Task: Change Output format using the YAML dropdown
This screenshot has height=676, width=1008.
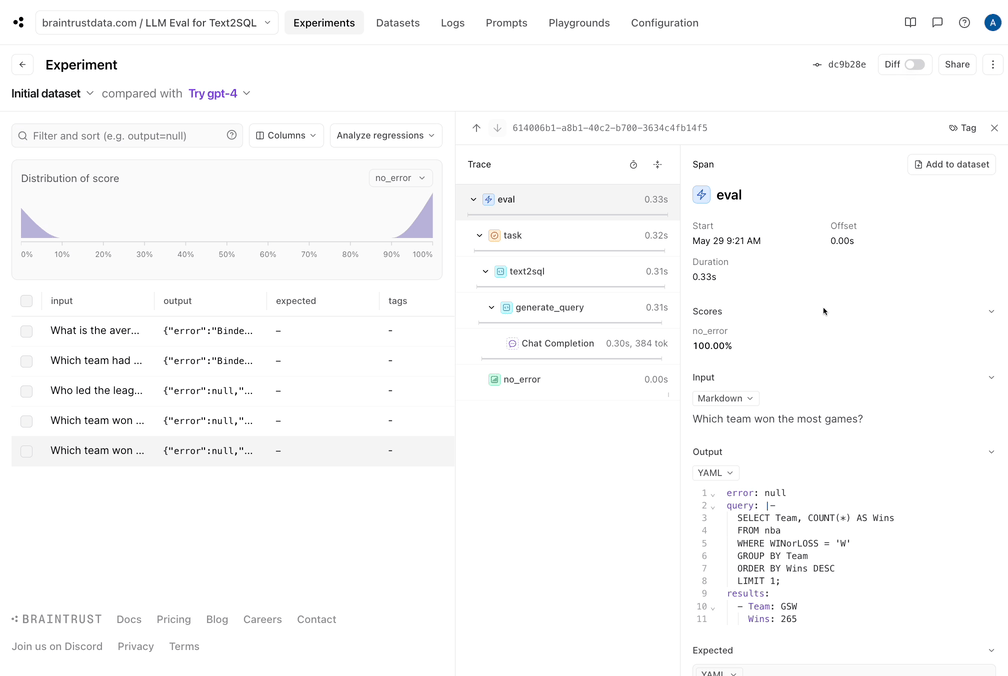Action: [715, 472]
